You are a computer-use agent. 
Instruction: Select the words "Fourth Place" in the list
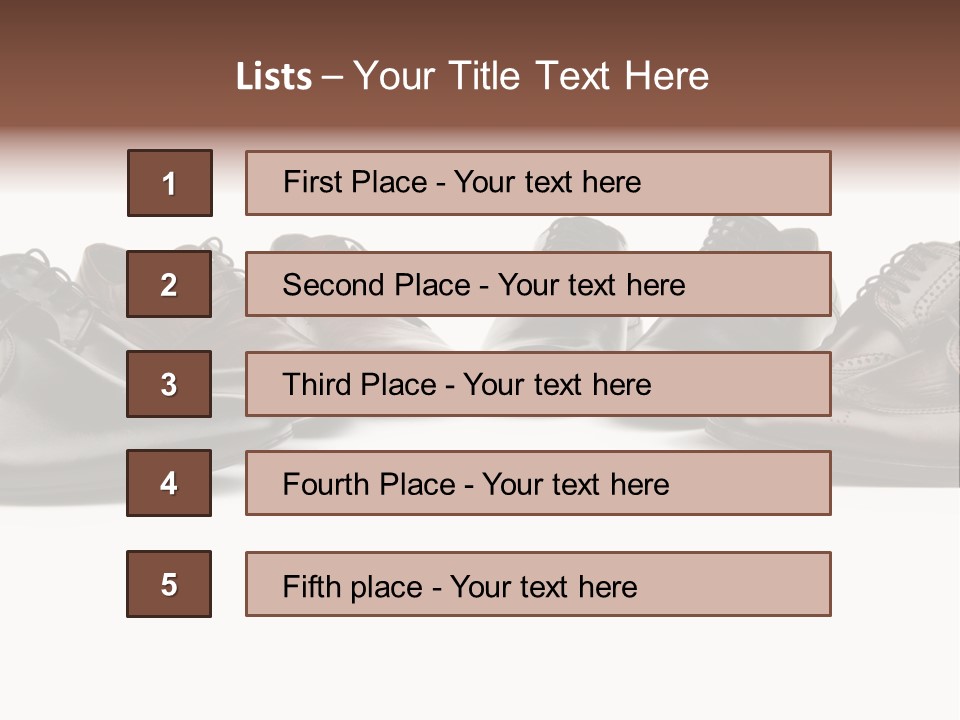[367, 485]
